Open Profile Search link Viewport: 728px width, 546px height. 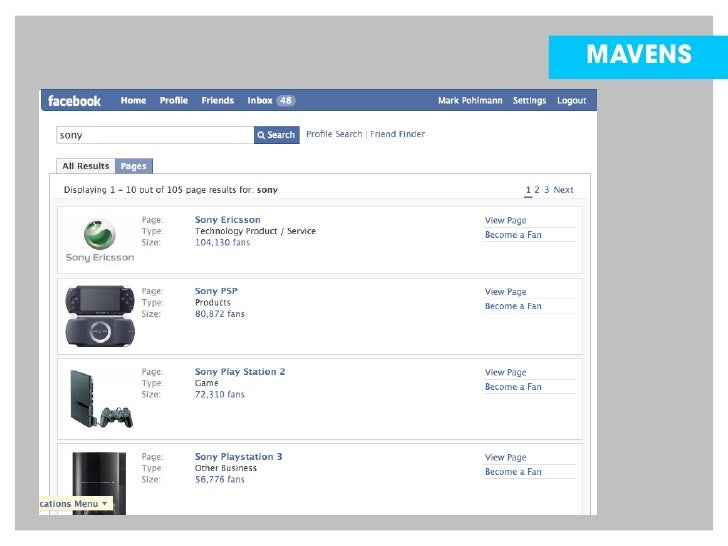tap(334, 134)
